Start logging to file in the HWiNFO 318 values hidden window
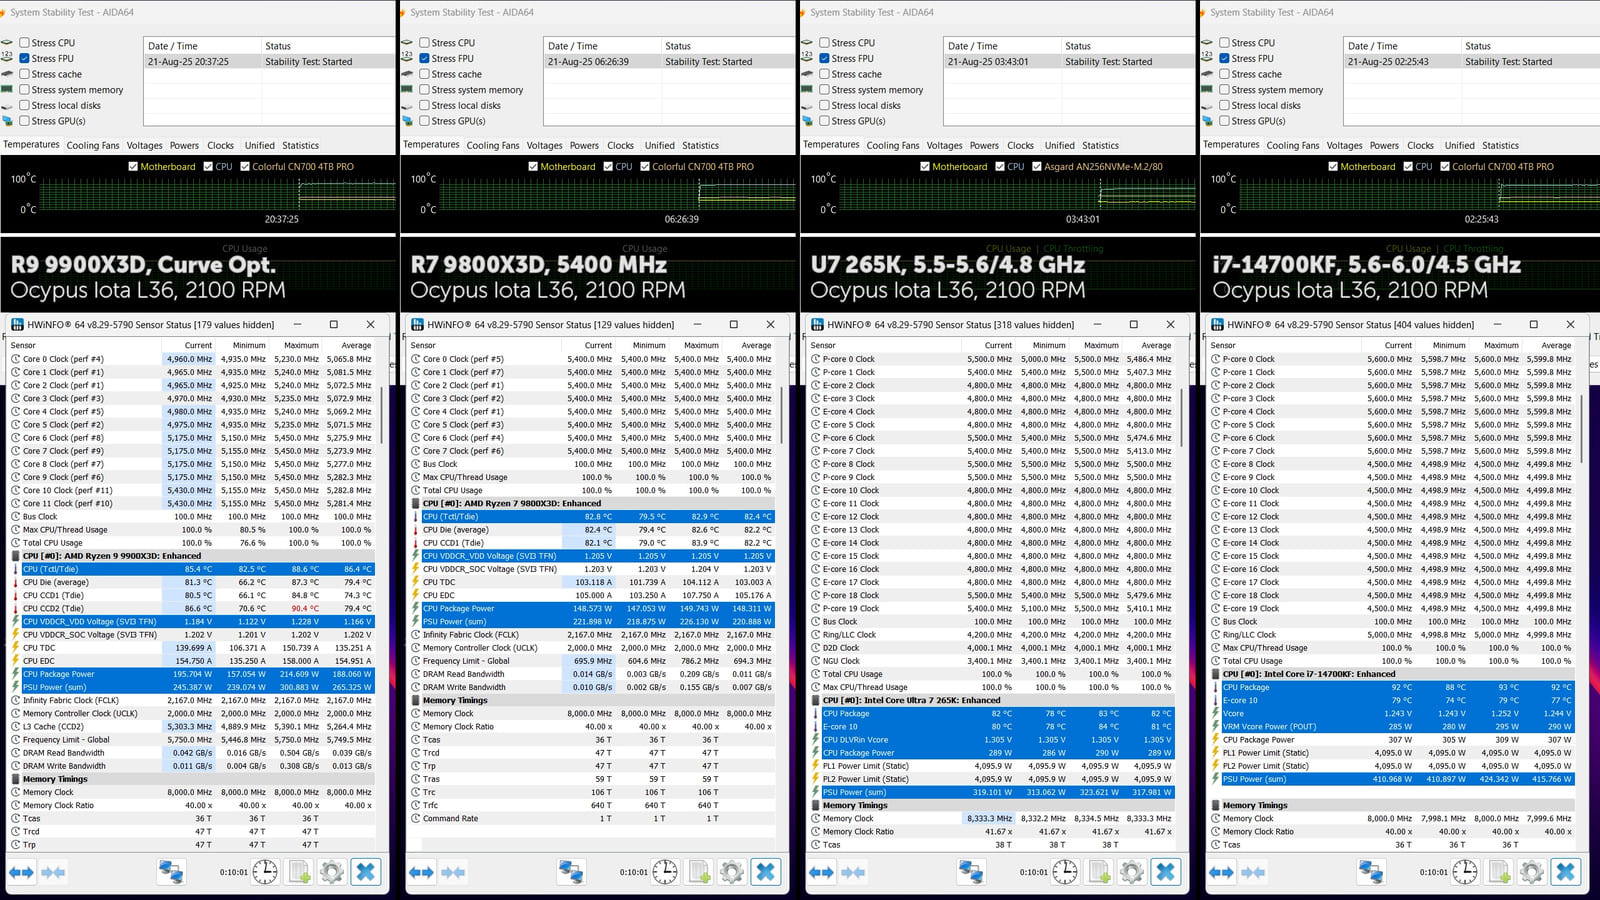The image size is (1600, 900). pyautogui.click(x=1100, y=872)
